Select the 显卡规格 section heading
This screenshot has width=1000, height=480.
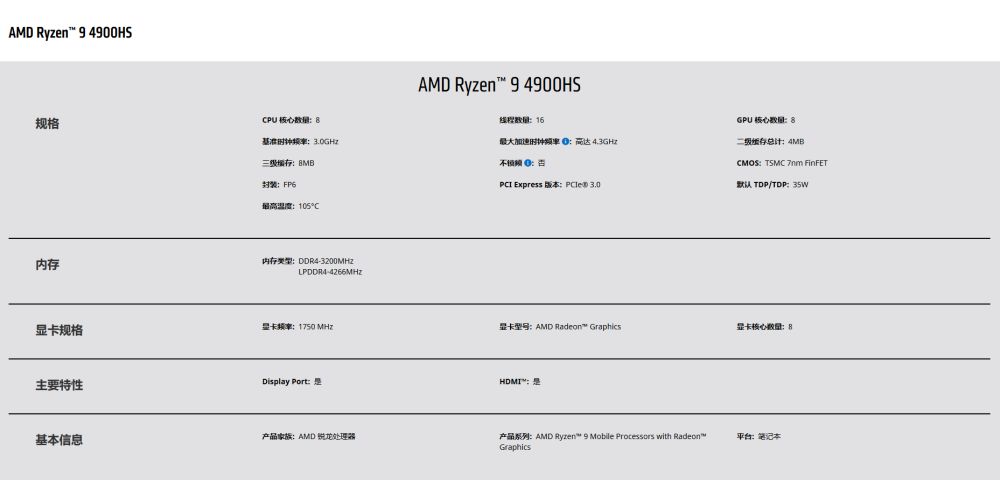click(x=59, y=330)
